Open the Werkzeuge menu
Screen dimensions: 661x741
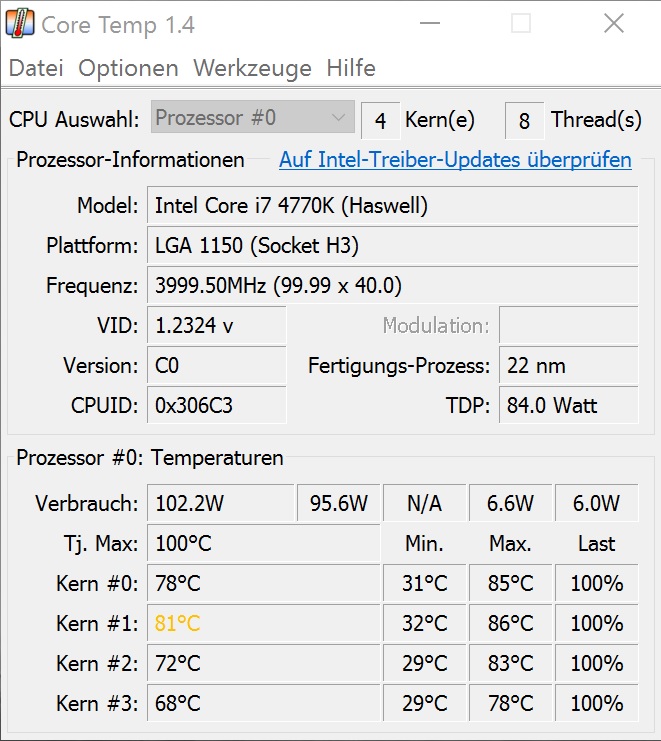pyautogui.click(x=252, y=68)
